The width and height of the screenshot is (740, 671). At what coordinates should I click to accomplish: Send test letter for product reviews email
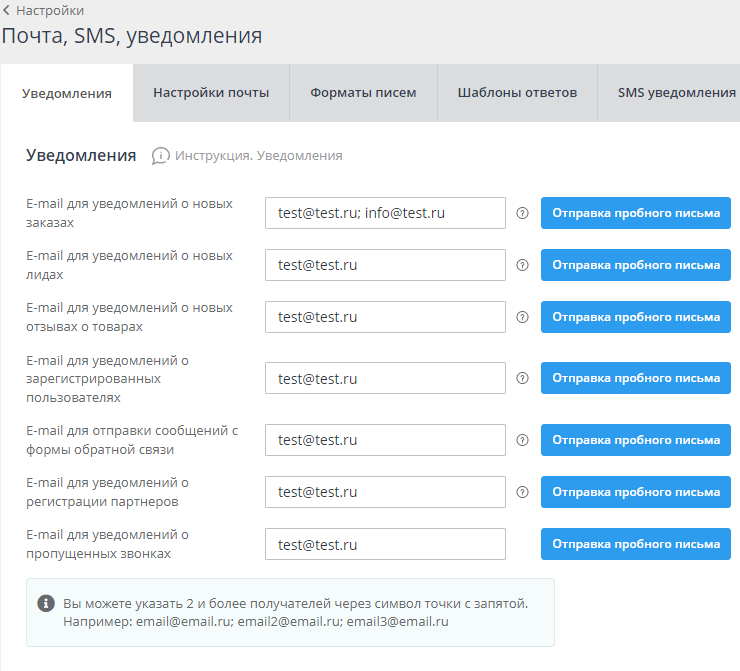coord(636,317)
